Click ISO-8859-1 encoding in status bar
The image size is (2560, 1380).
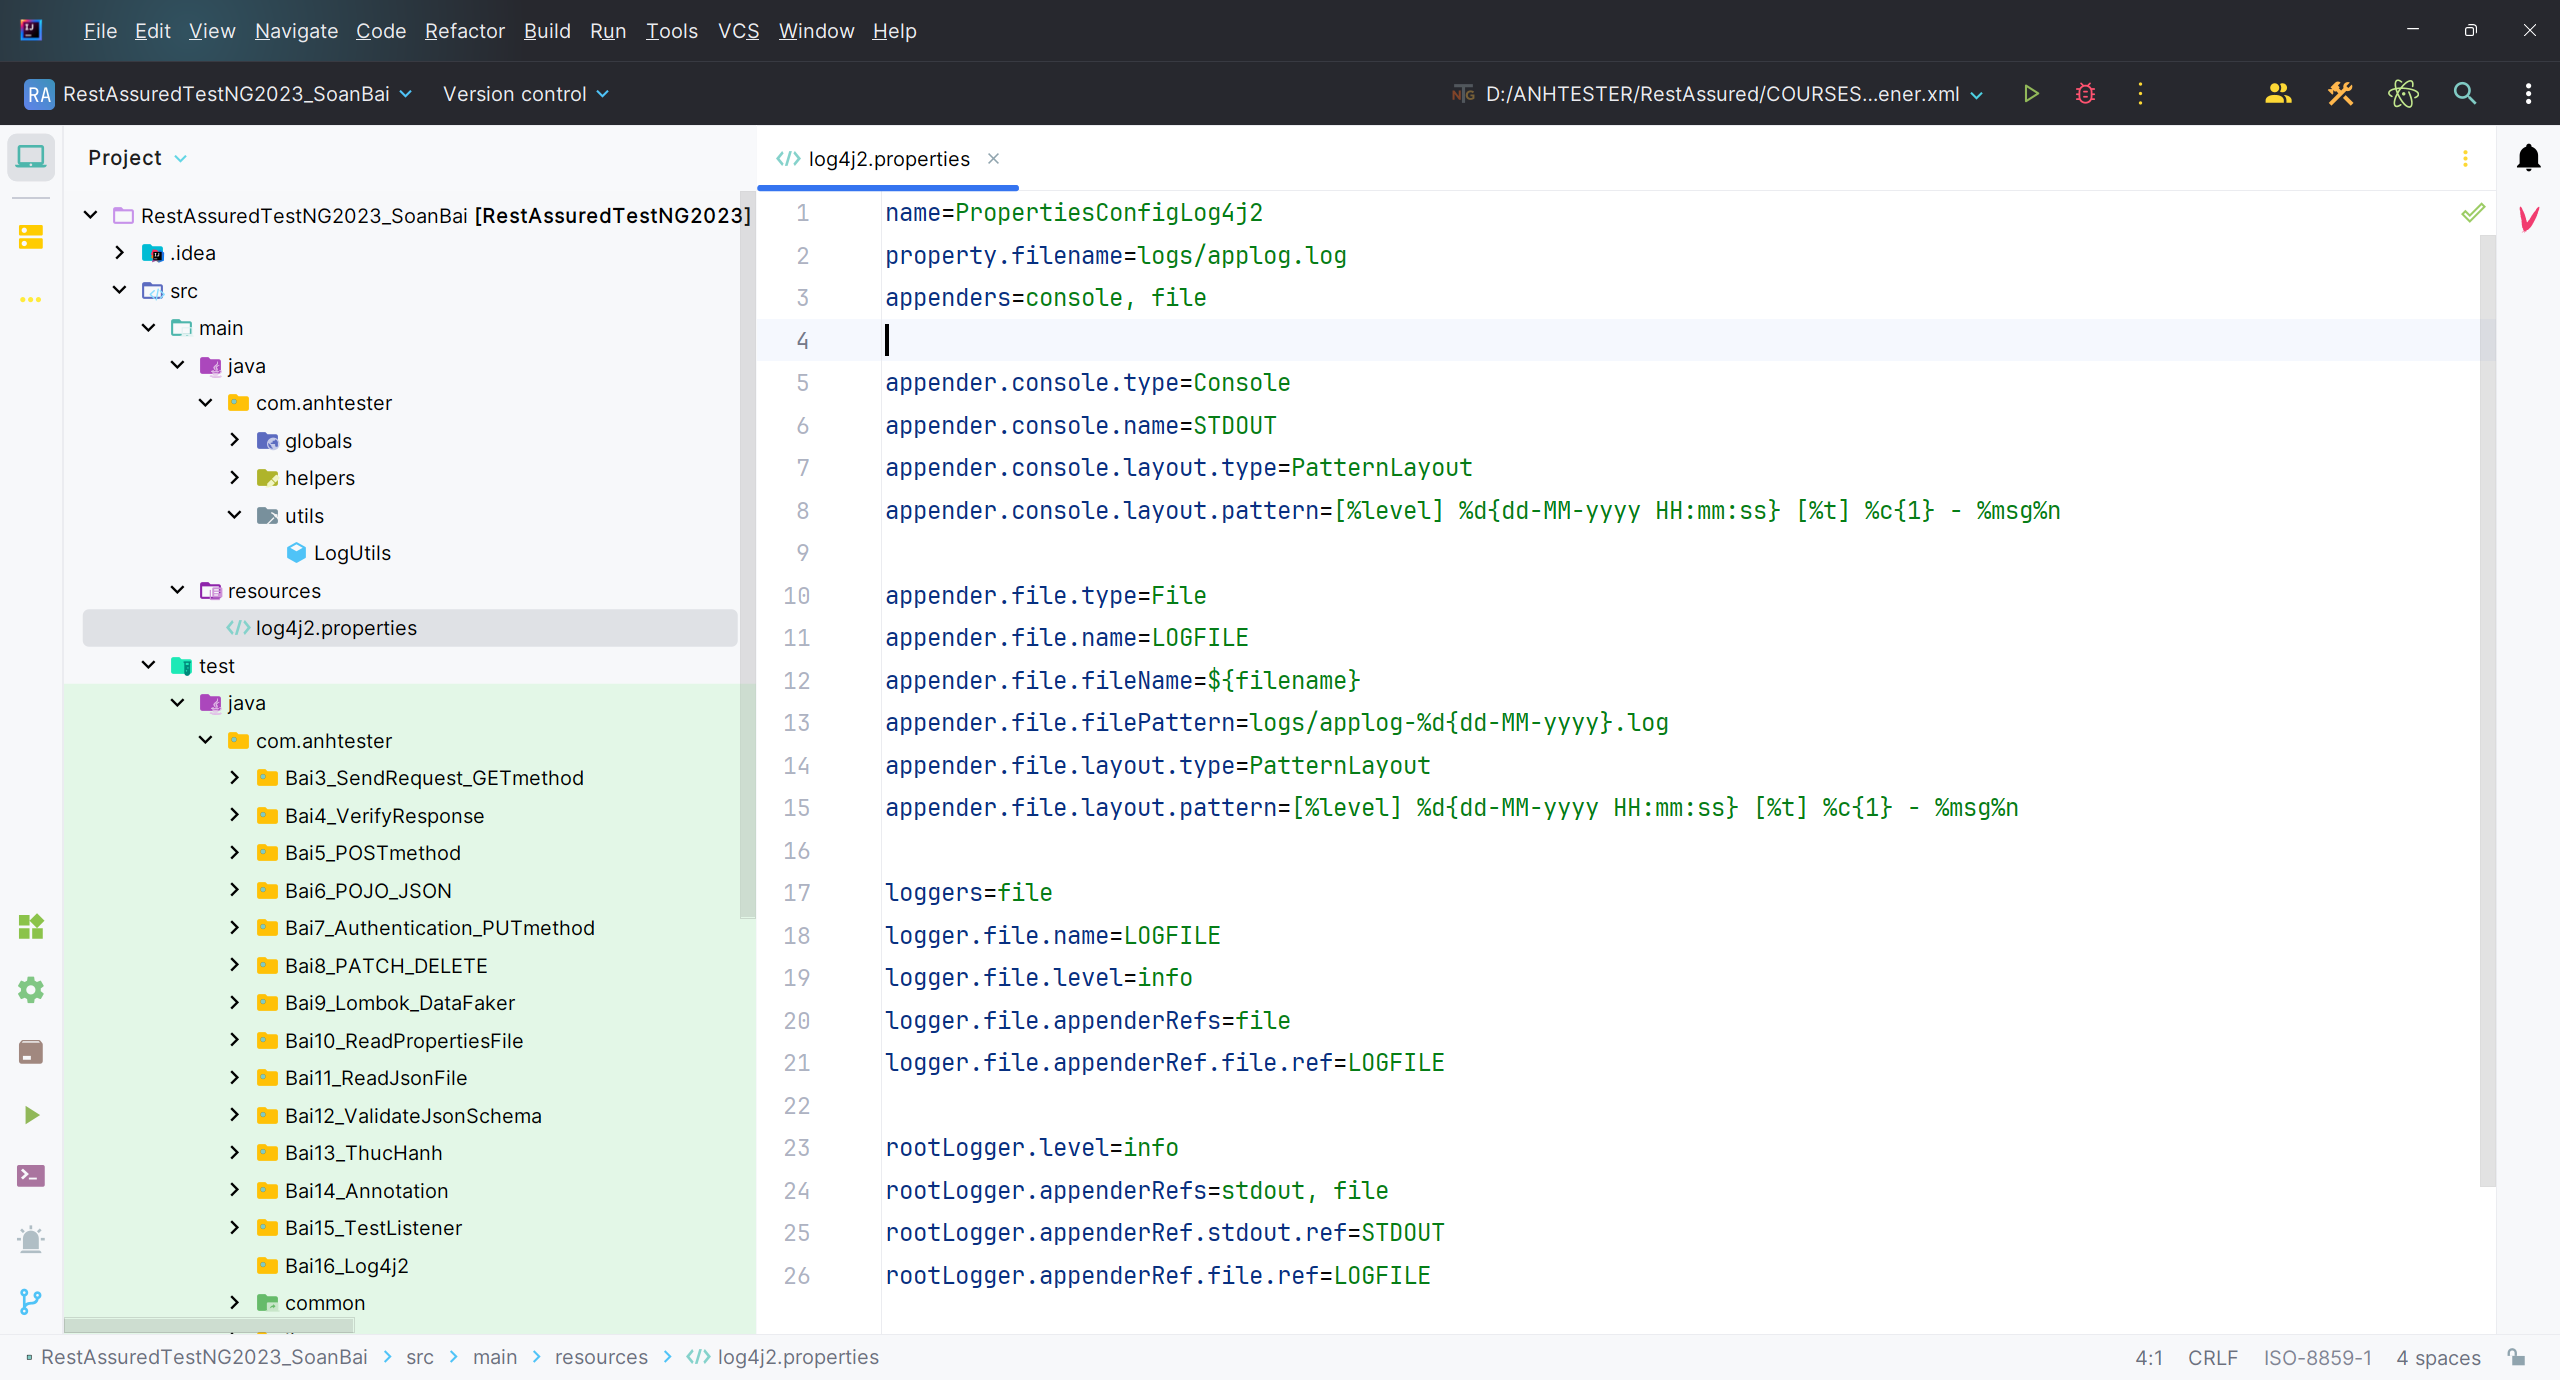click(x=2317, y=1357)
